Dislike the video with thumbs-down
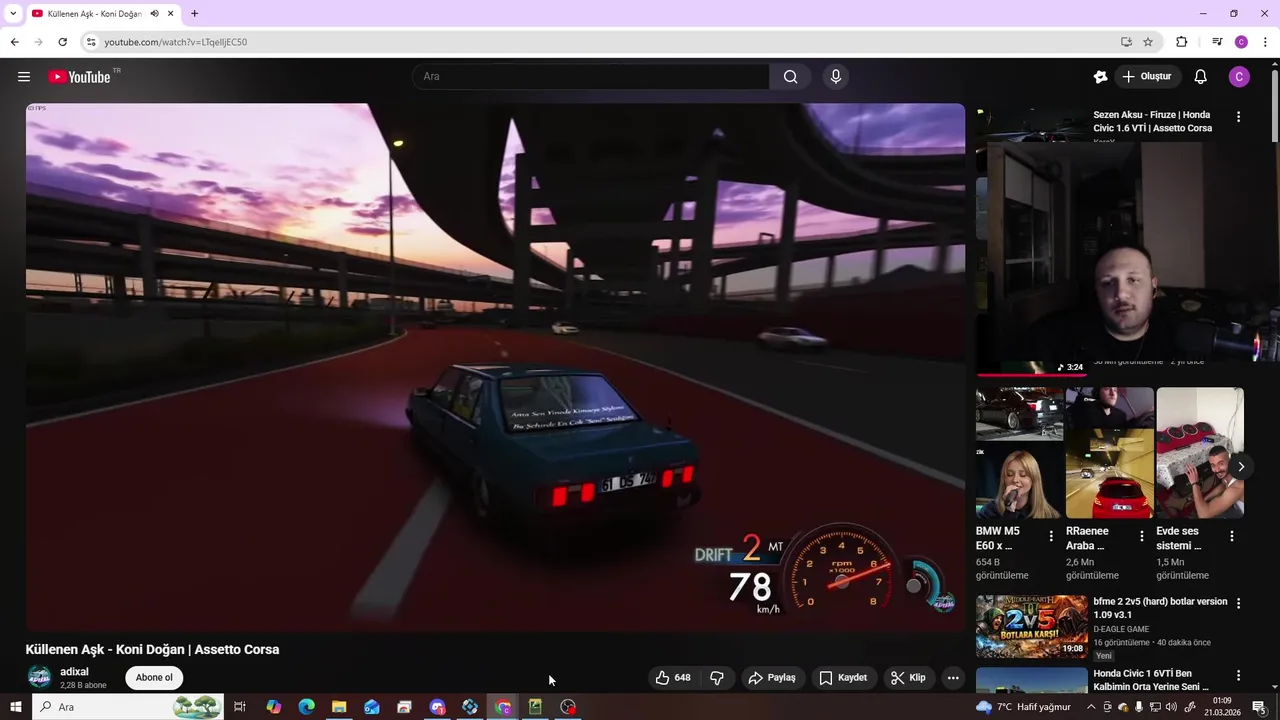The height and width of the screenshot is (720, 1280). point(717,678)
